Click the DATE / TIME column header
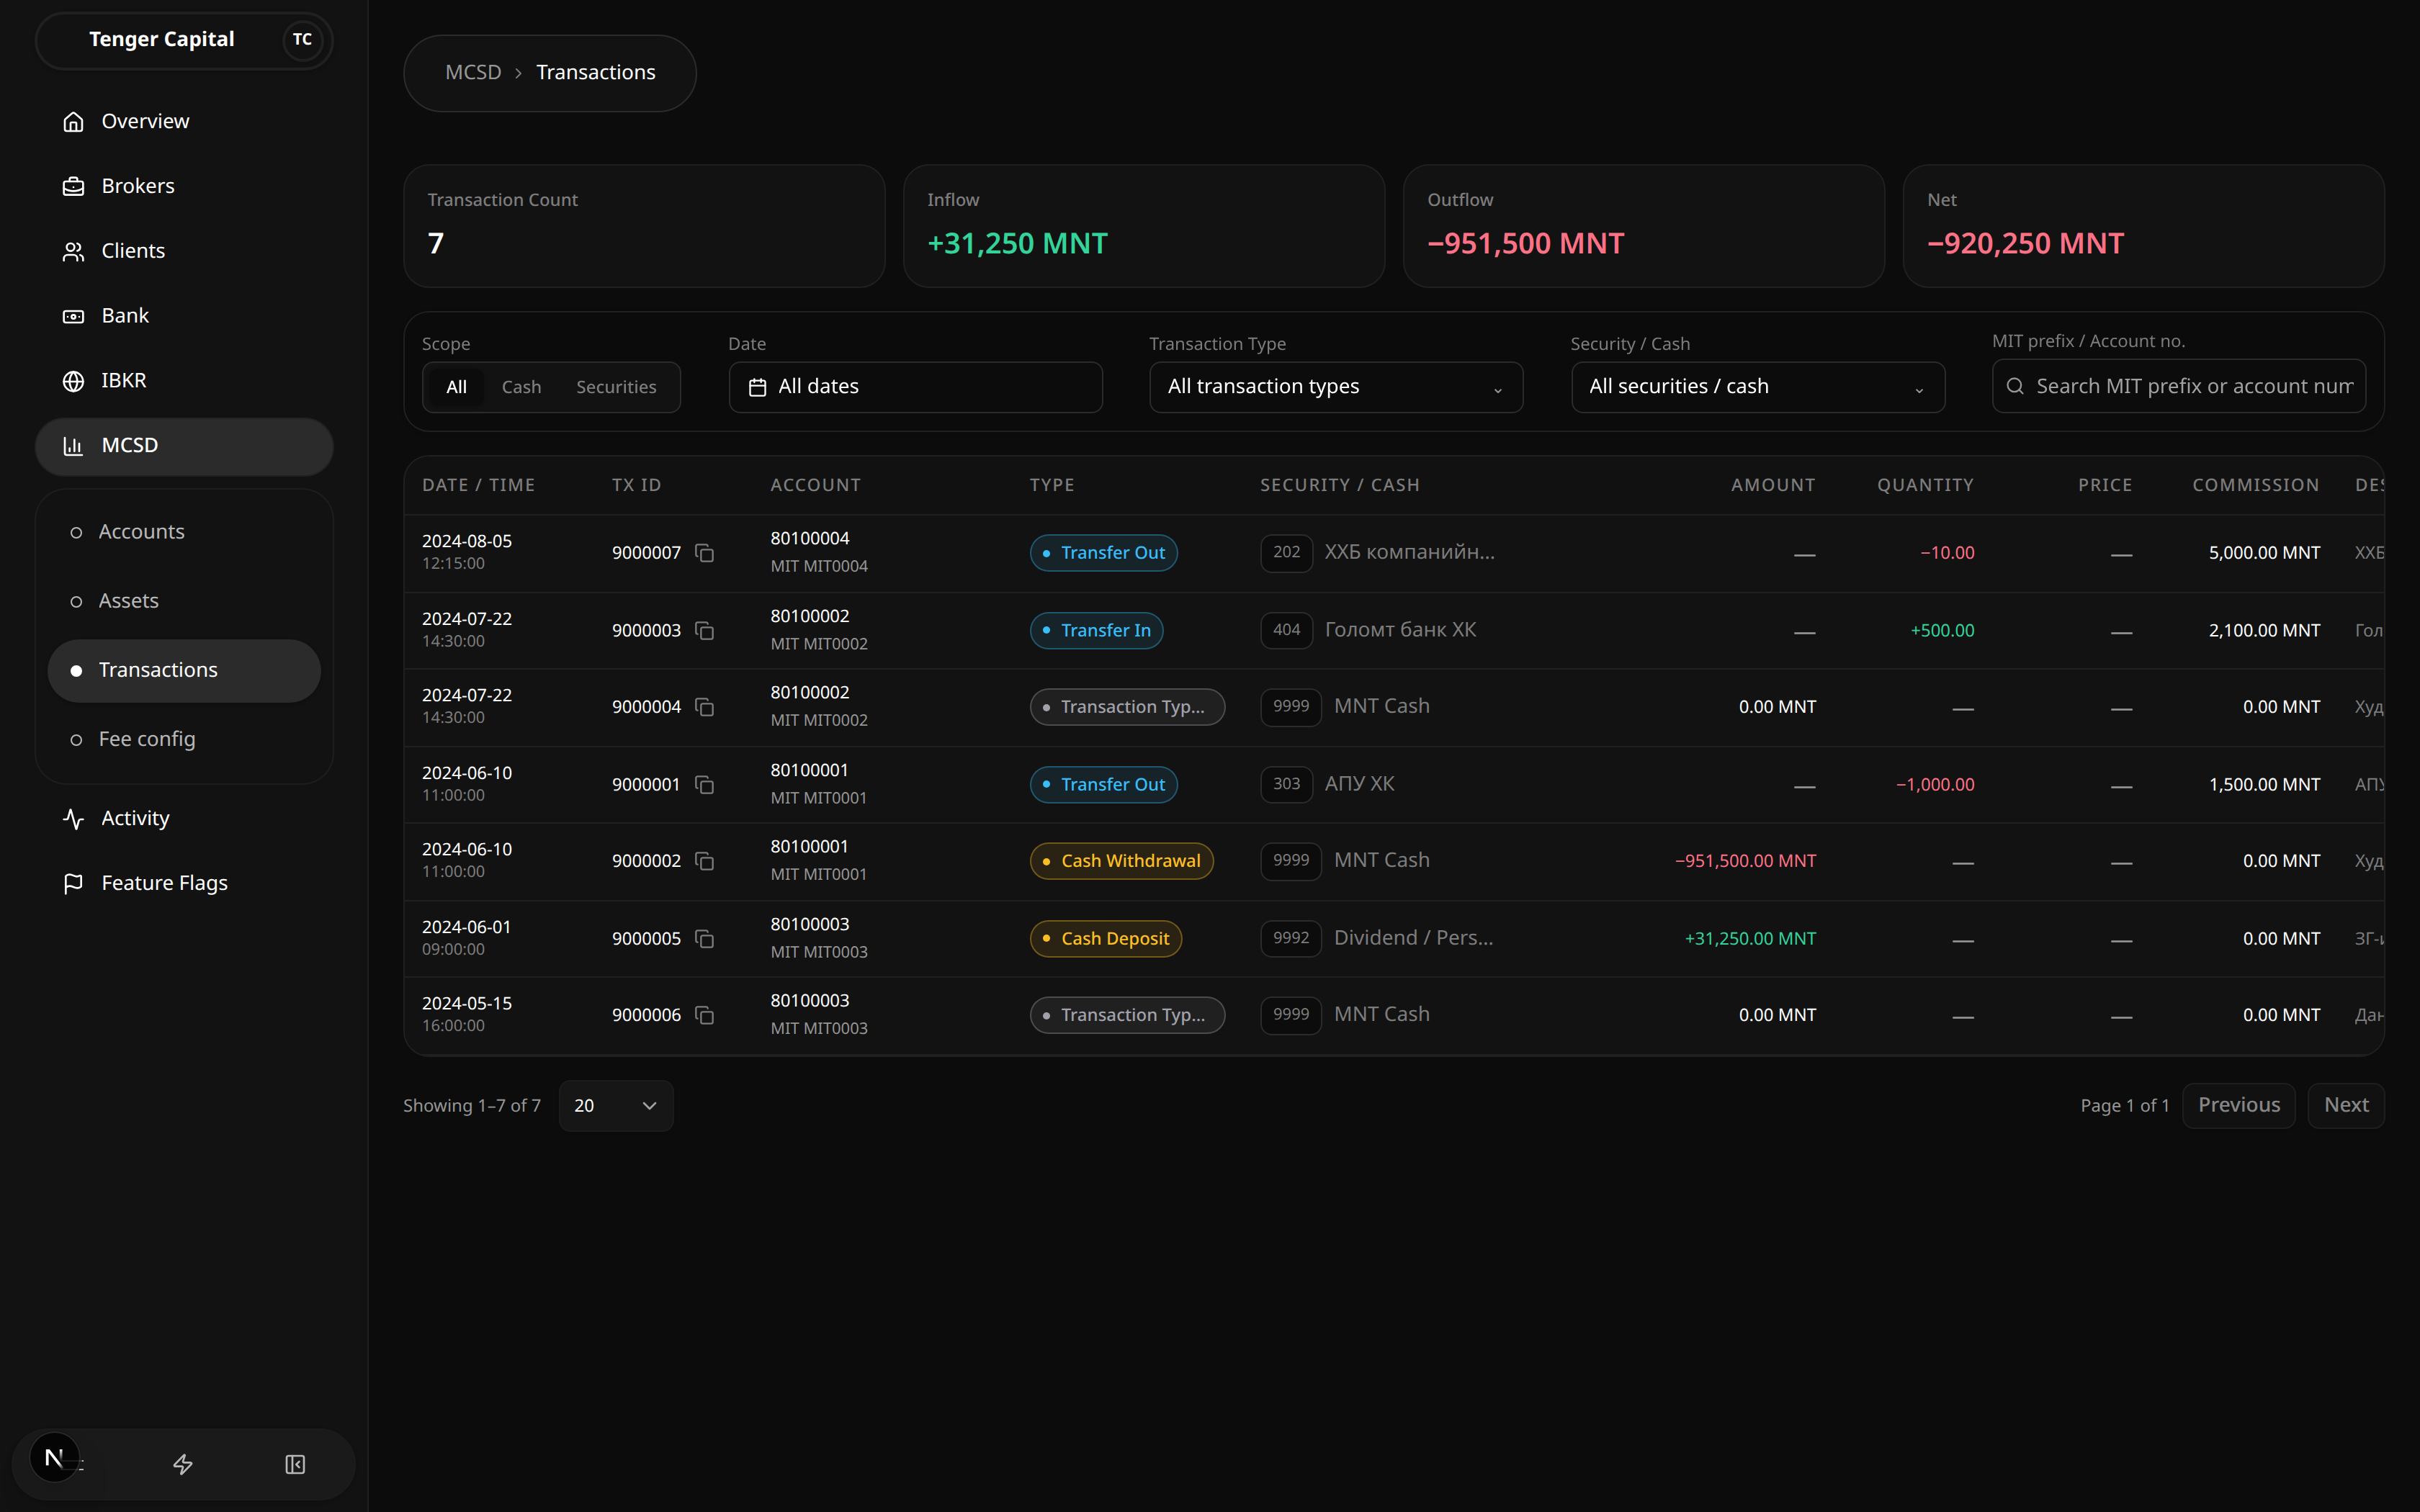Image resolution: width=2420 pixels, height=1512 pixels. [x=478, y=485]
